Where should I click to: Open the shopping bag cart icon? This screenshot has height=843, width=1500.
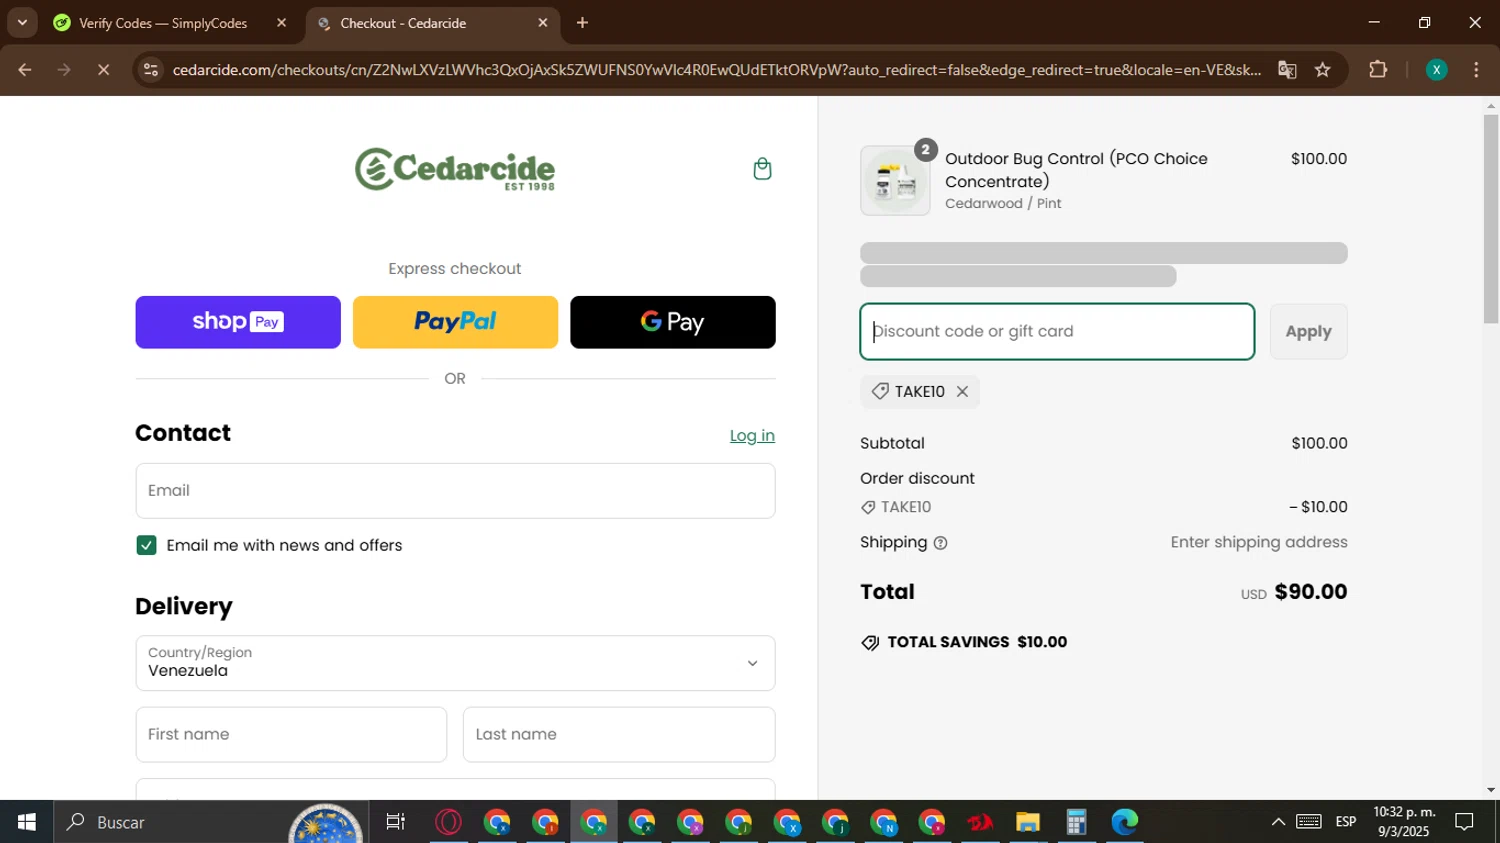762,169
